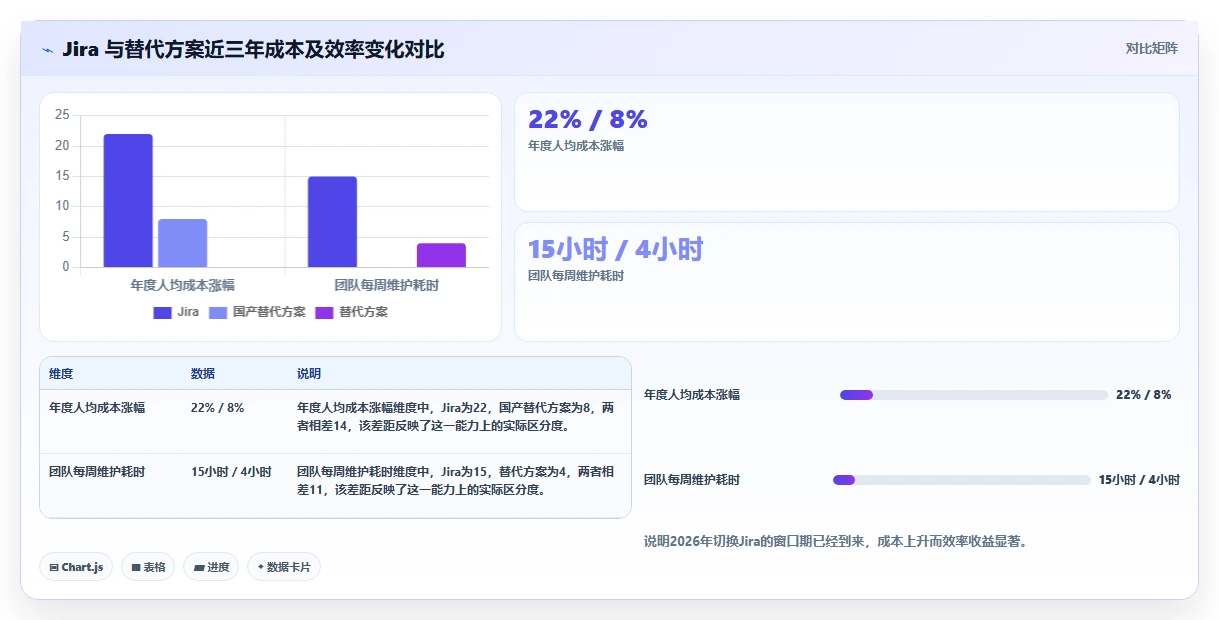The image size is (1219, 620).
Task: Select the 22% / 8% data card
Action: point(846,152)
